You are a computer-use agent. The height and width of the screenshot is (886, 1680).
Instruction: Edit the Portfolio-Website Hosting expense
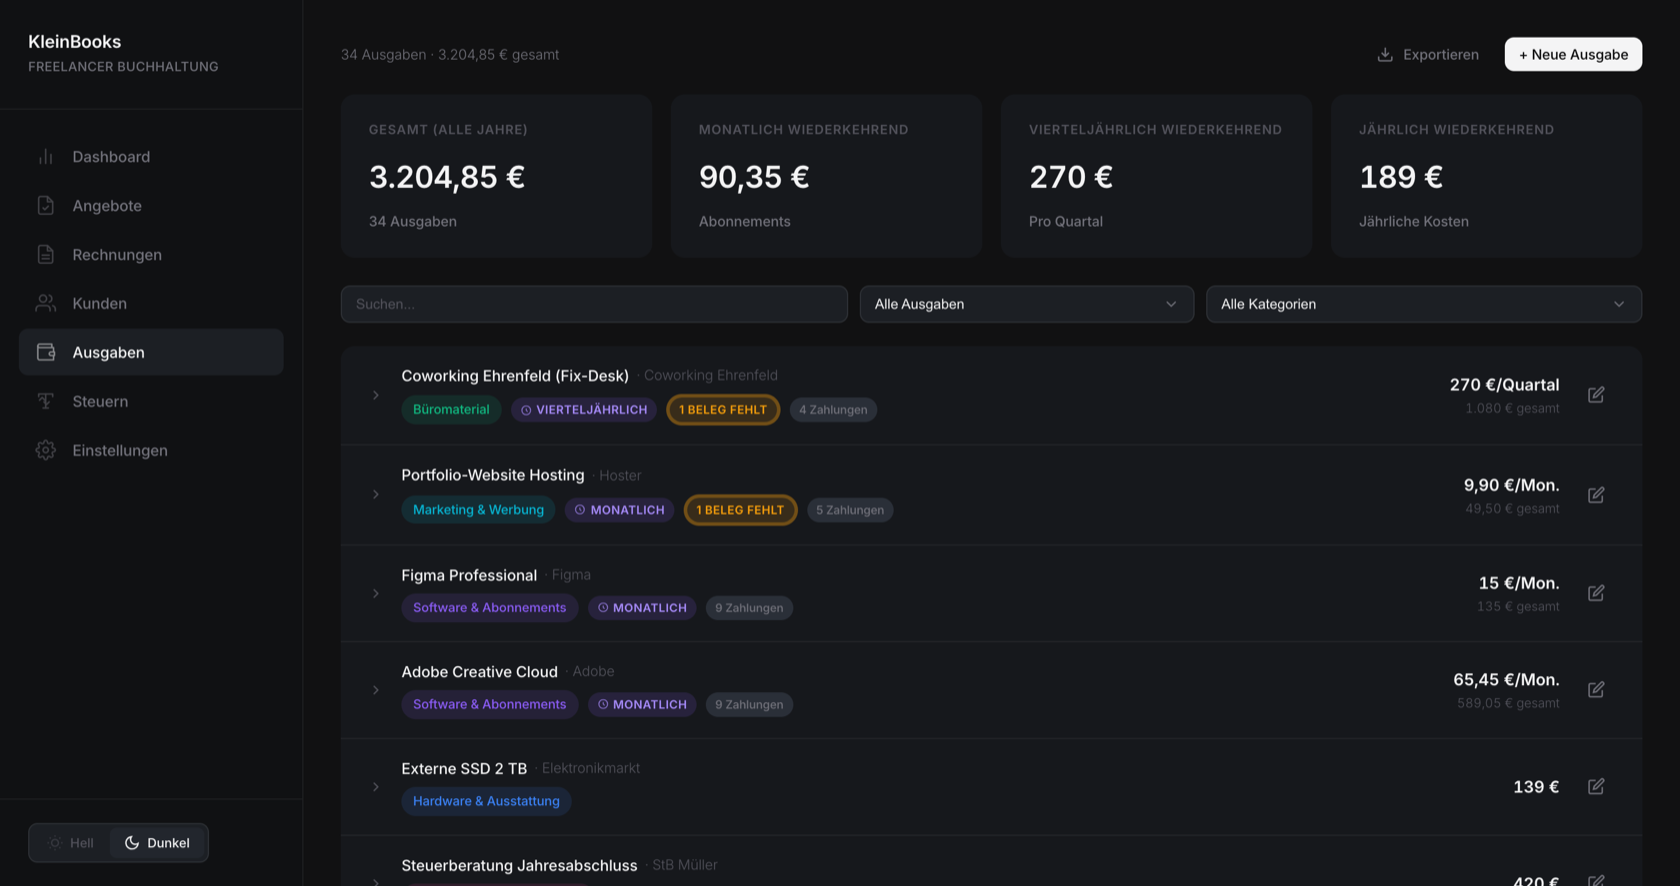[1596, 495]
